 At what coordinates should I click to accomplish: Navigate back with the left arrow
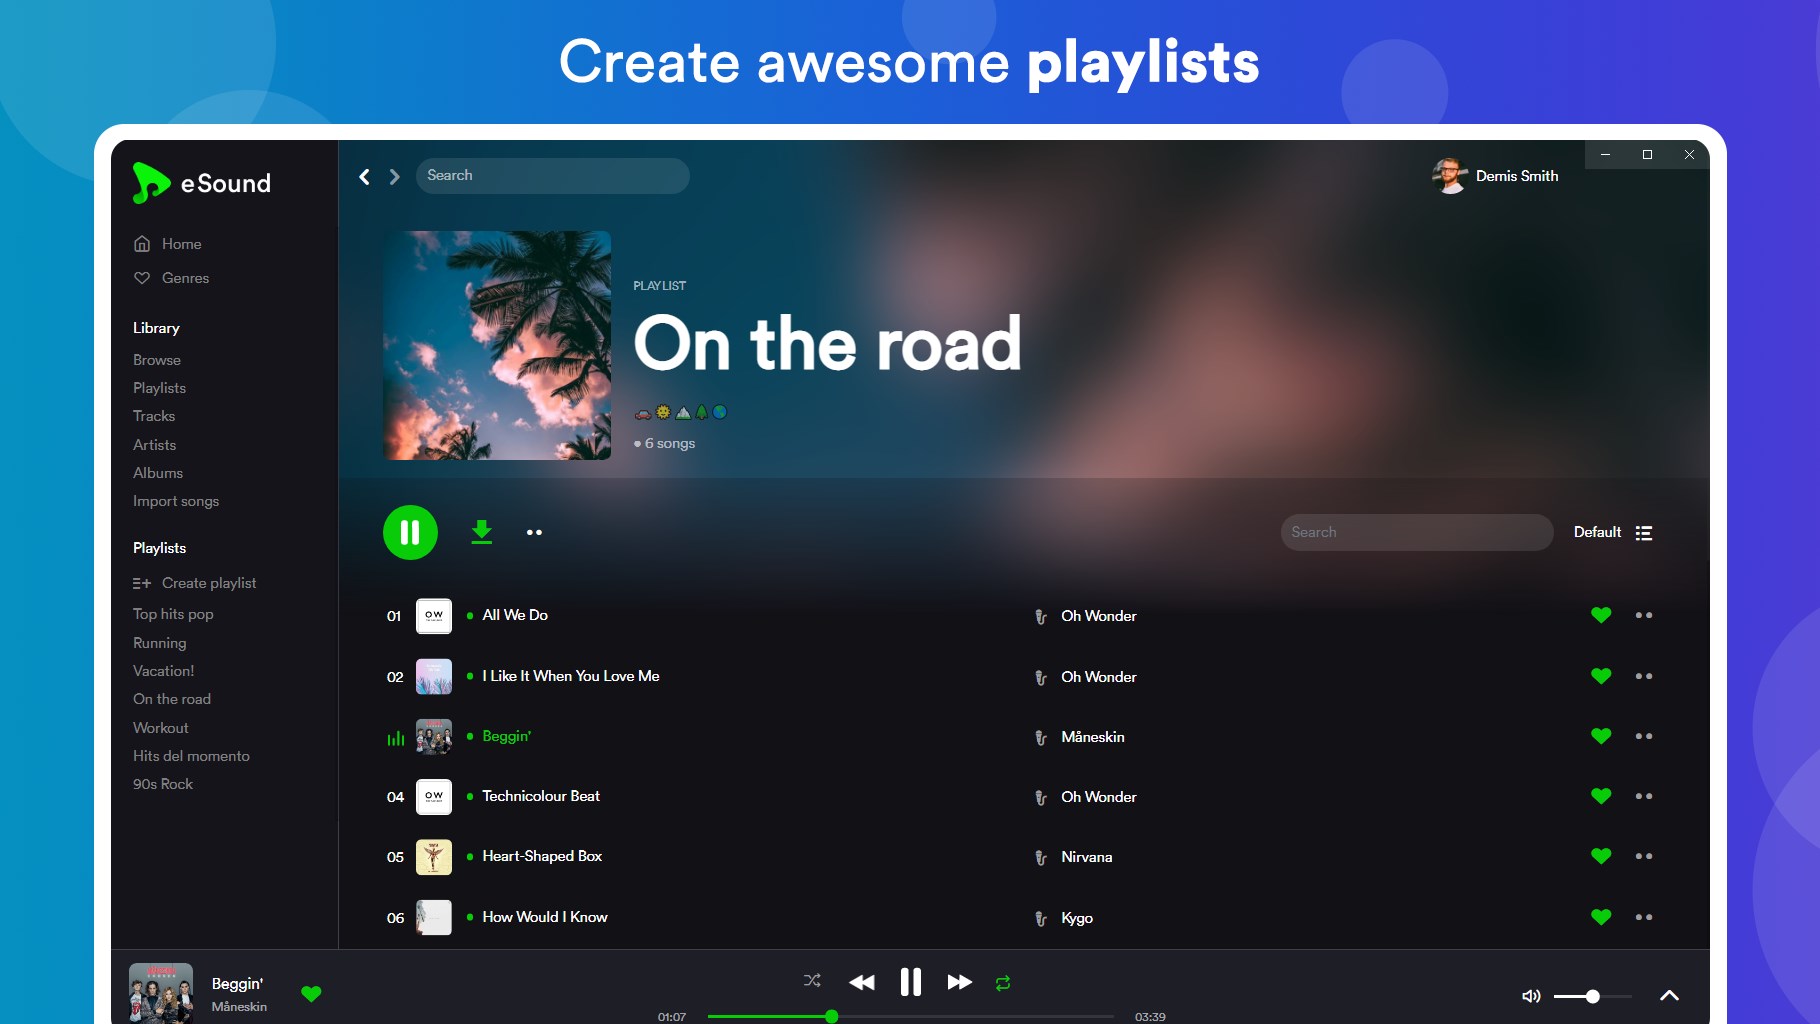pyautogui.click(x=365, y=177)
